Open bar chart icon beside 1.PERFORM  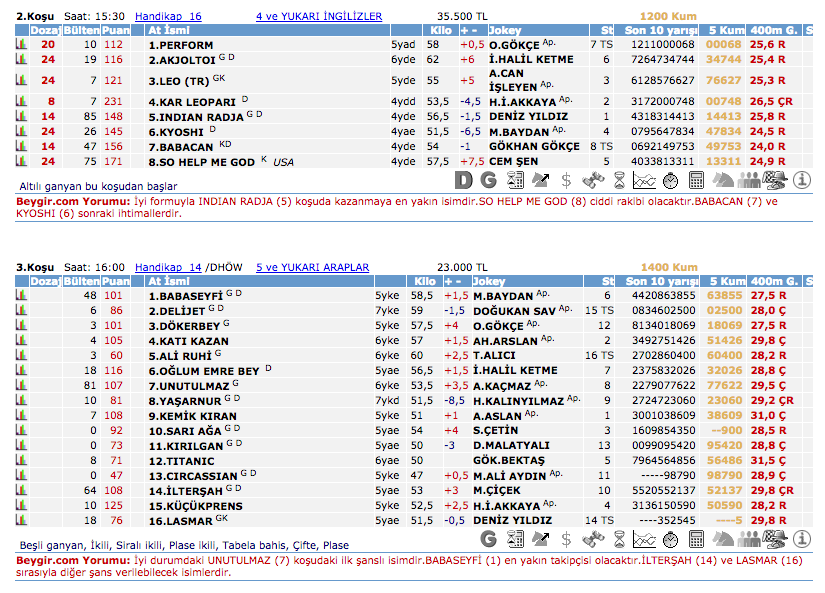click(x=22, y=45)
